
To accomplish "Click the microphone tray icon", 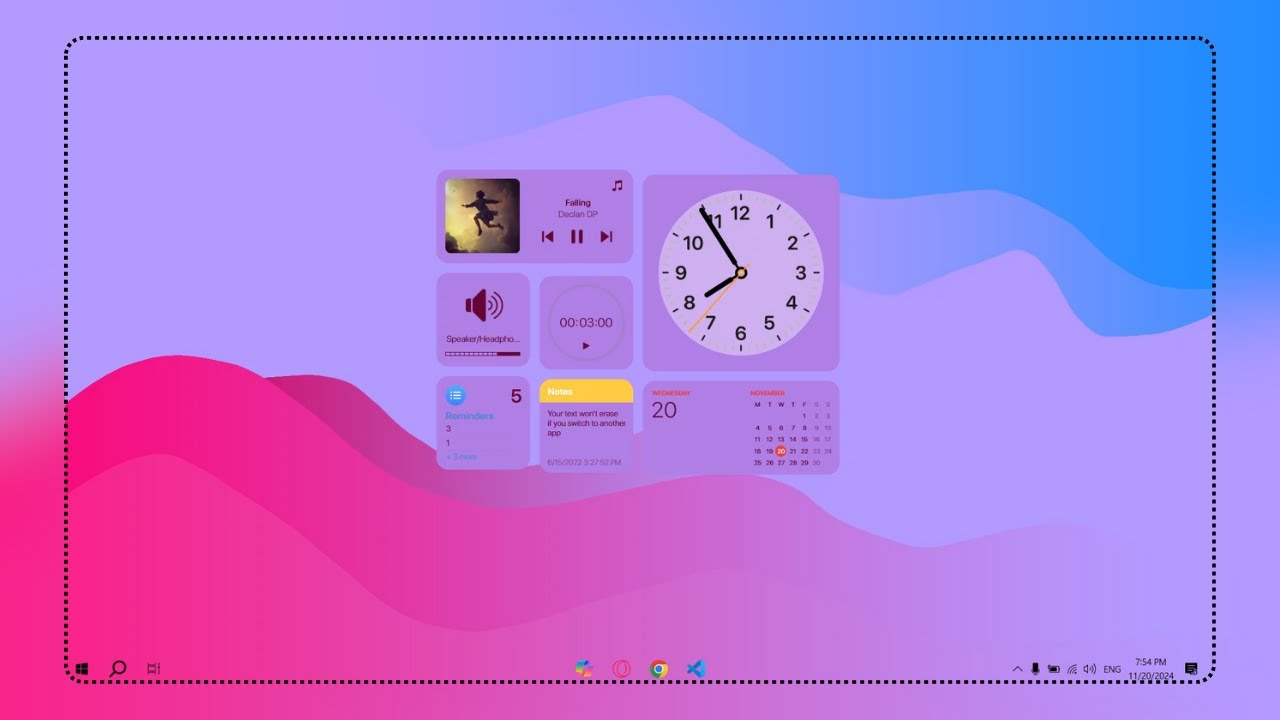I will (x=1035, y=668).
